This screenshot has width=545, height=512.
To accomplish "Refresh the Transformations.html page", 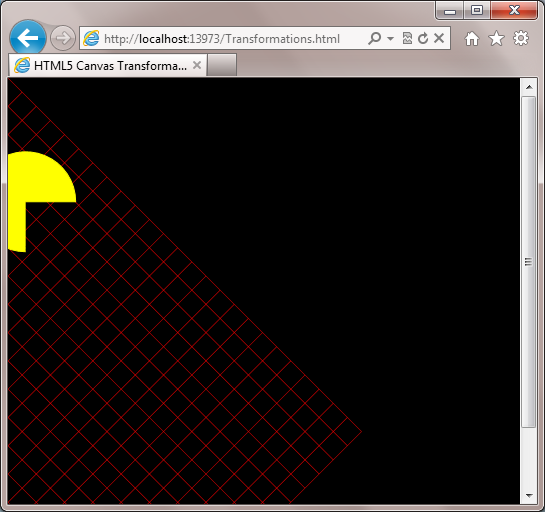I will 423,38.
